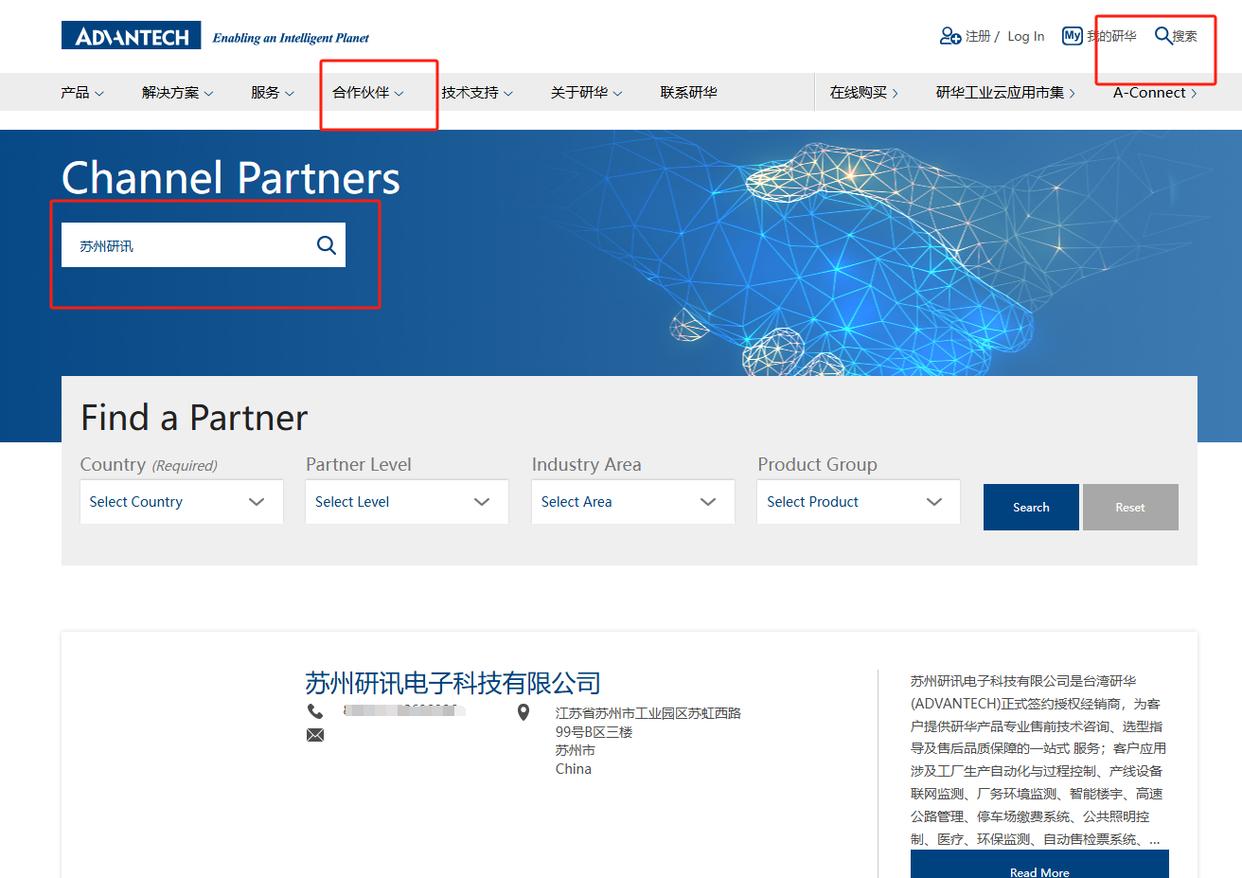
Task: Expand the 产品 menu
Action: (82, 92)
